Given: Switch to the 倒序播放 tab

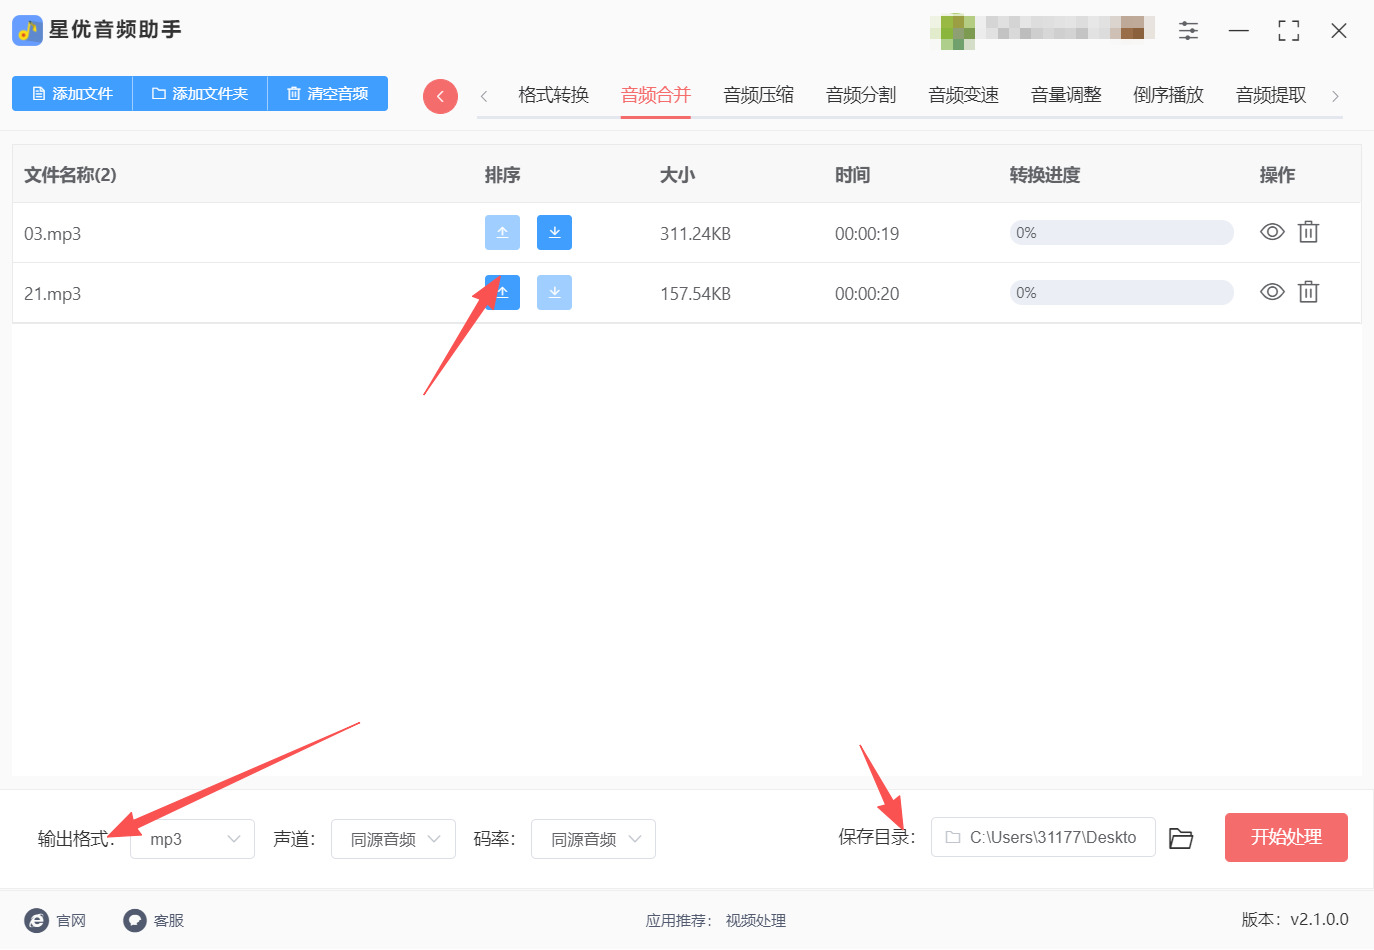Looking at the screenshot, I should (1168, 95).
